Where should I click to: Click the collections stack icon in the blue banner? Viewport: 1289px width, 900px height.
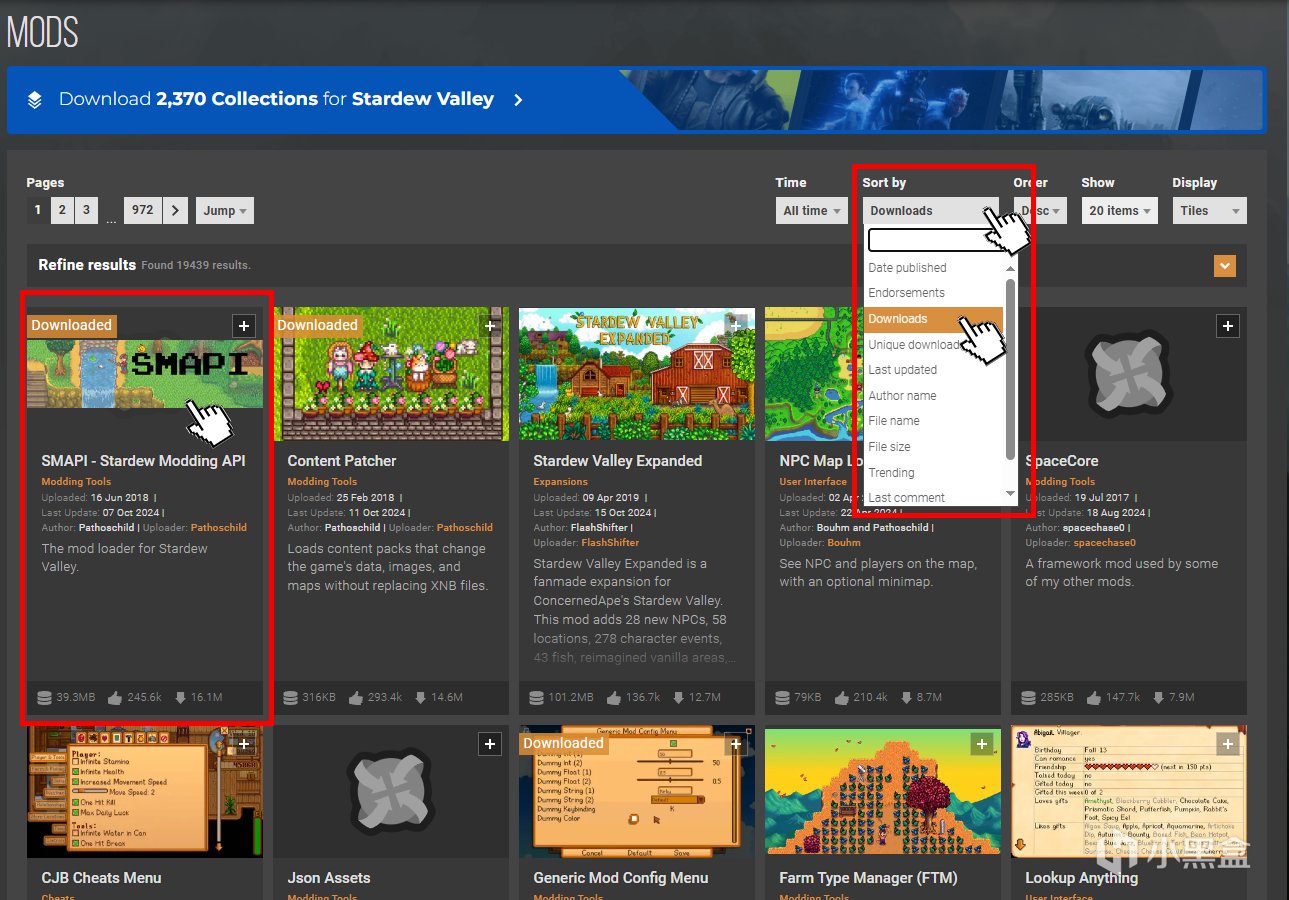35,100
